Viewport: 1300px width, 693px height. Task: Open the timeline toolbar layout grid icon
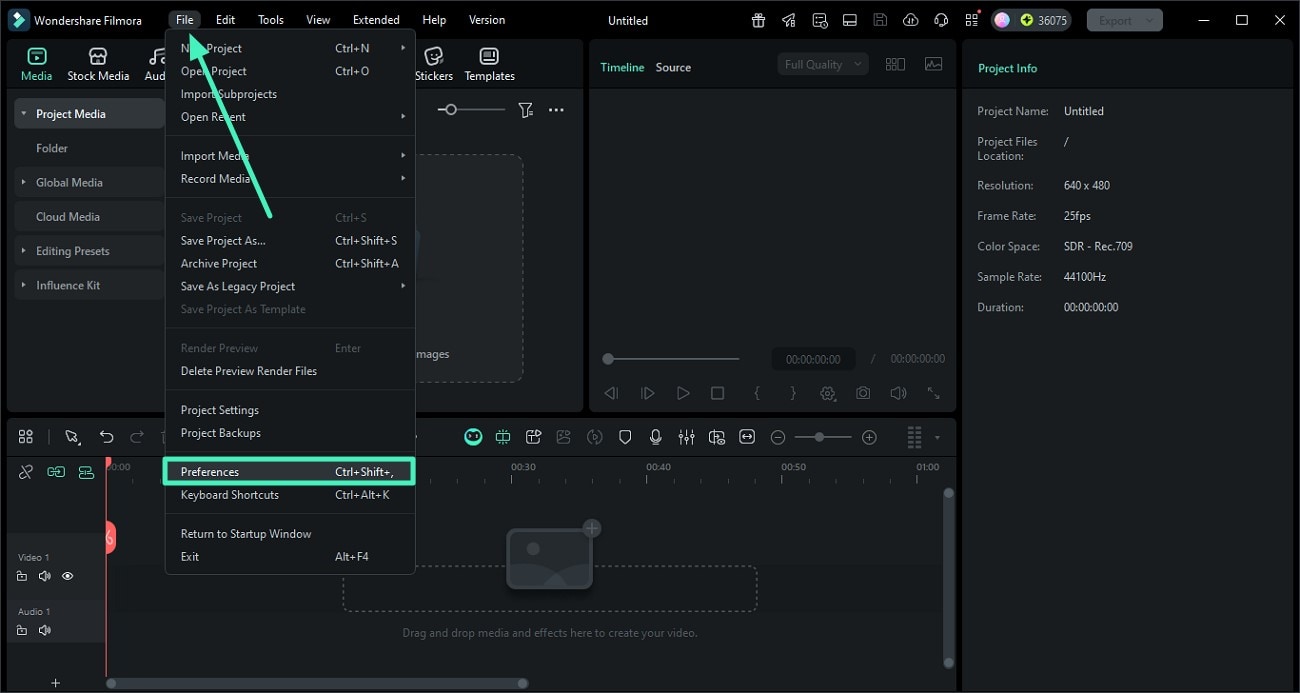[x=26, y=437]
